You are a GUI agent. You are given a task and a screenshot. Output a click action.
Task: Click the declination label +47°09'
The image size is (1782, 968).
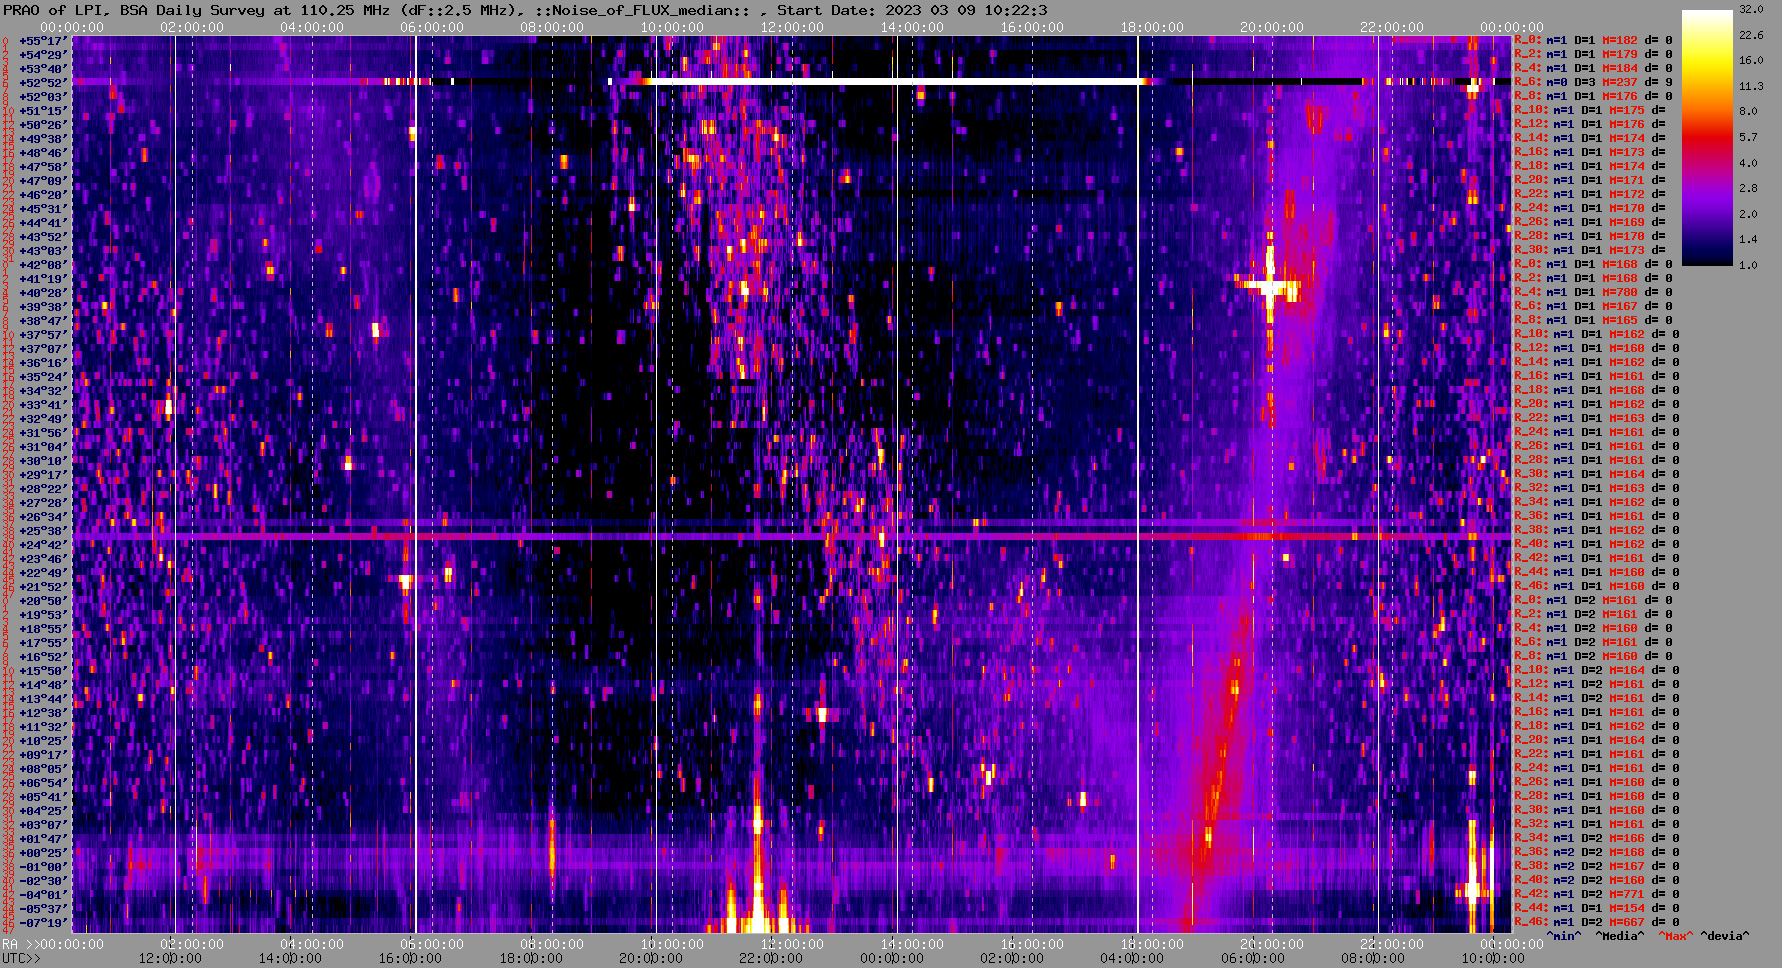pyautogui.click(x=42, y=181)
